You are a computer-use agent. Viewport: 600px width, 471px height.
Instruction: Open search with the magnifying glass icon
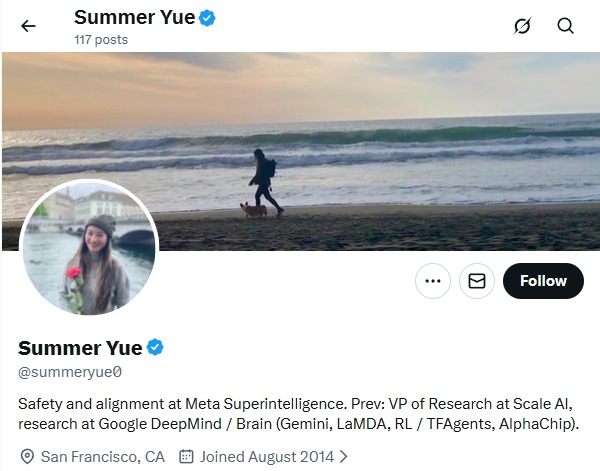[566, 26]
